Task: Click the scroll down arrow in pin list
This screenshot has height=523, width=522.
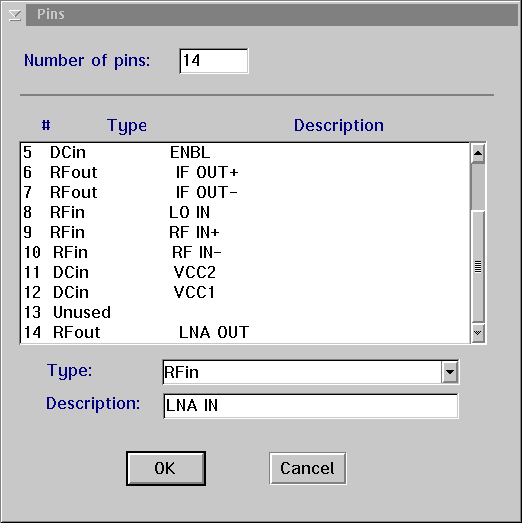Action: point(478,333)
